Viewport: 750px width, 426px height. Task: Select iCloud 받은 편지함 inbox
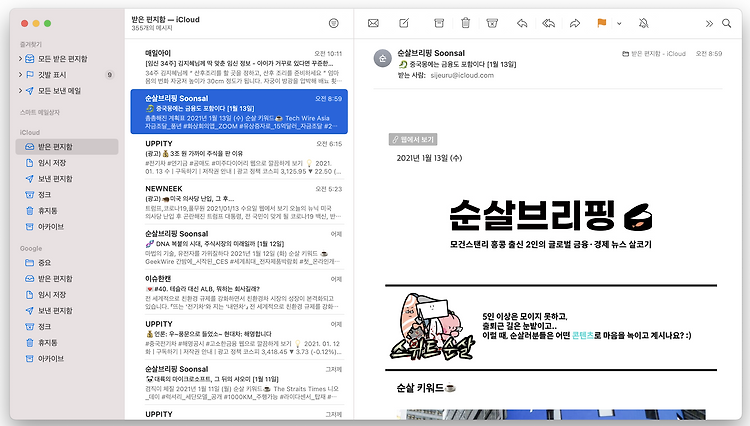pos(67,147)
